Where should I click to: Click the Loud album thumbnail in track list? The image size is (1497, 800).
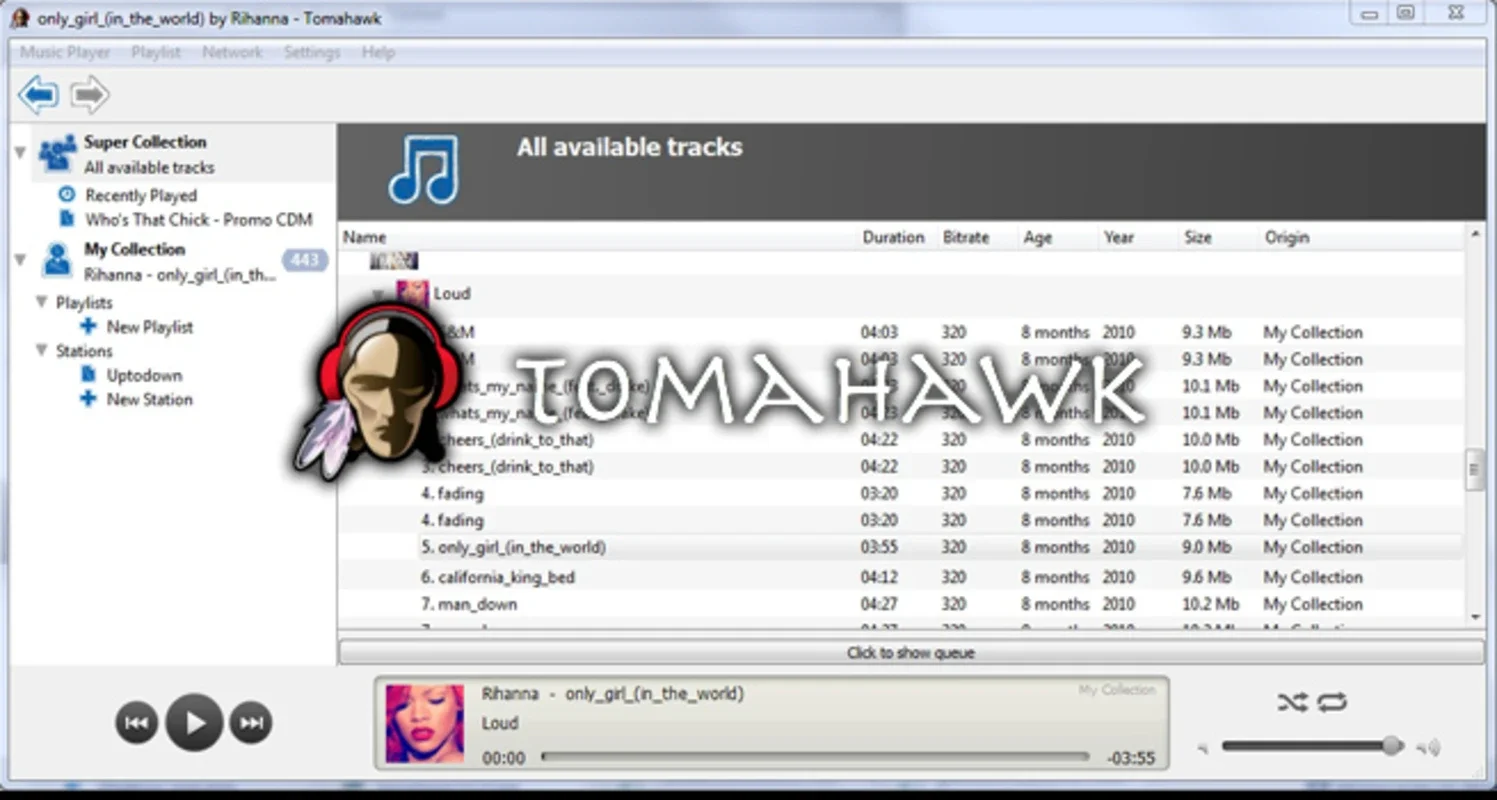click(412, 293)
